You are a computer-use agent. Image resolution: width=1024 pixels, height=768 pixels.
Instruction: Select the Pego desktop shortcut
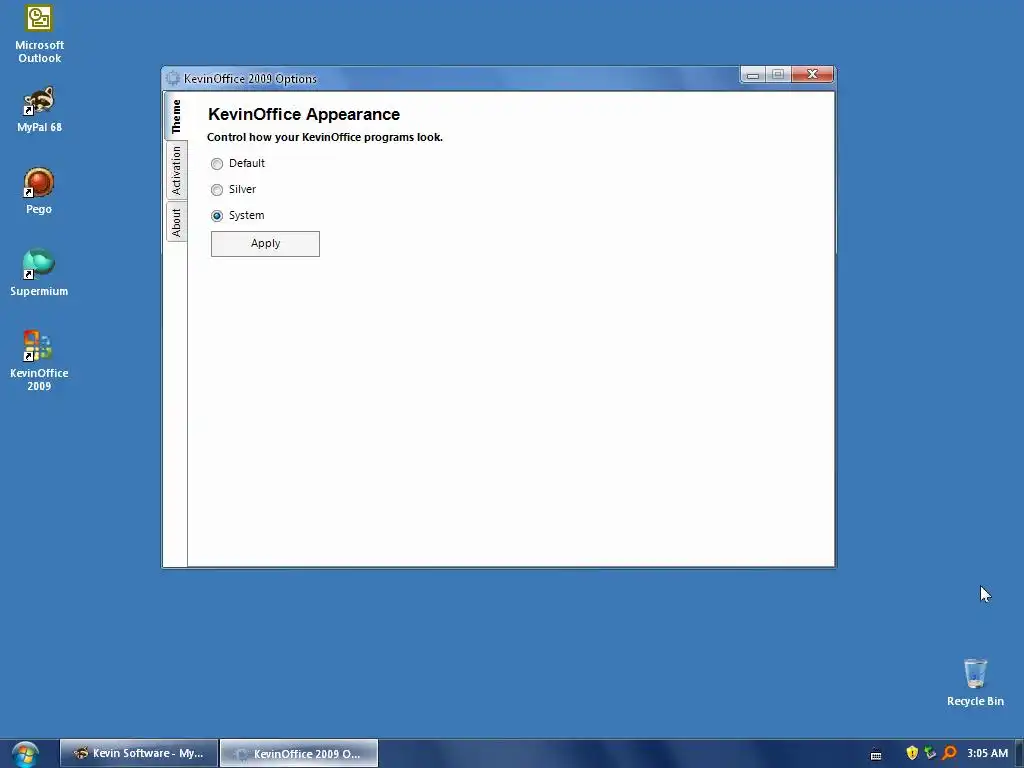tap(39, 191)
